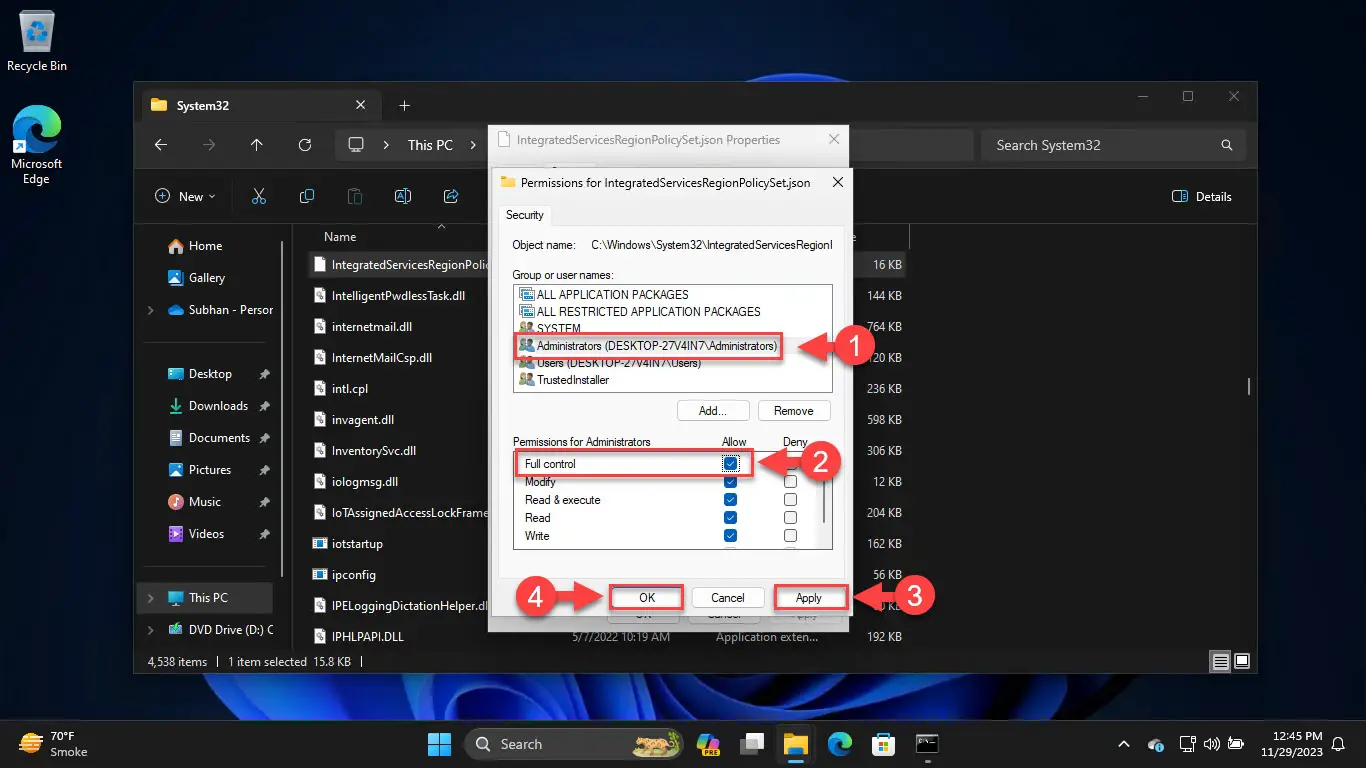1366x768 pixels.
Task: Add a new Explorer tab with plus button
Action: click(x=404, y=105)
